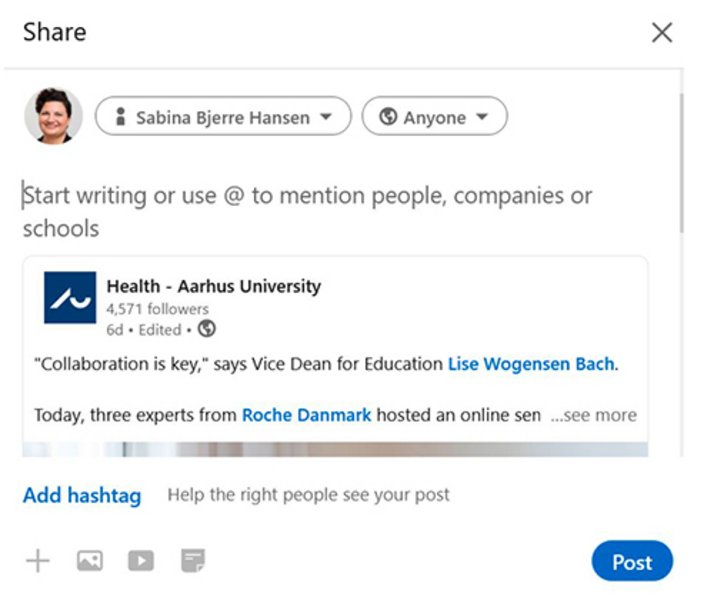This screenshot has height=600, width=714.
Task: Expand the post with see more
Action: tap(593, 415)
